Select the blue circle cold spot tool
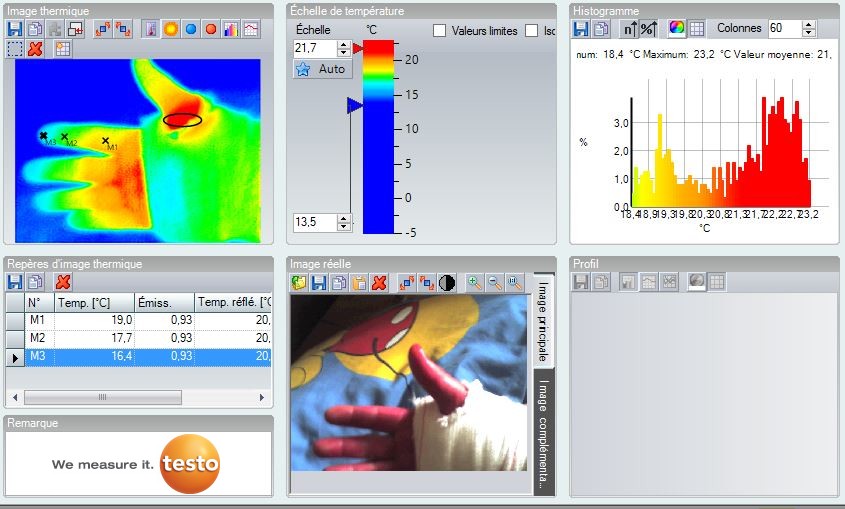845x509 pixels. pos(191,29)
